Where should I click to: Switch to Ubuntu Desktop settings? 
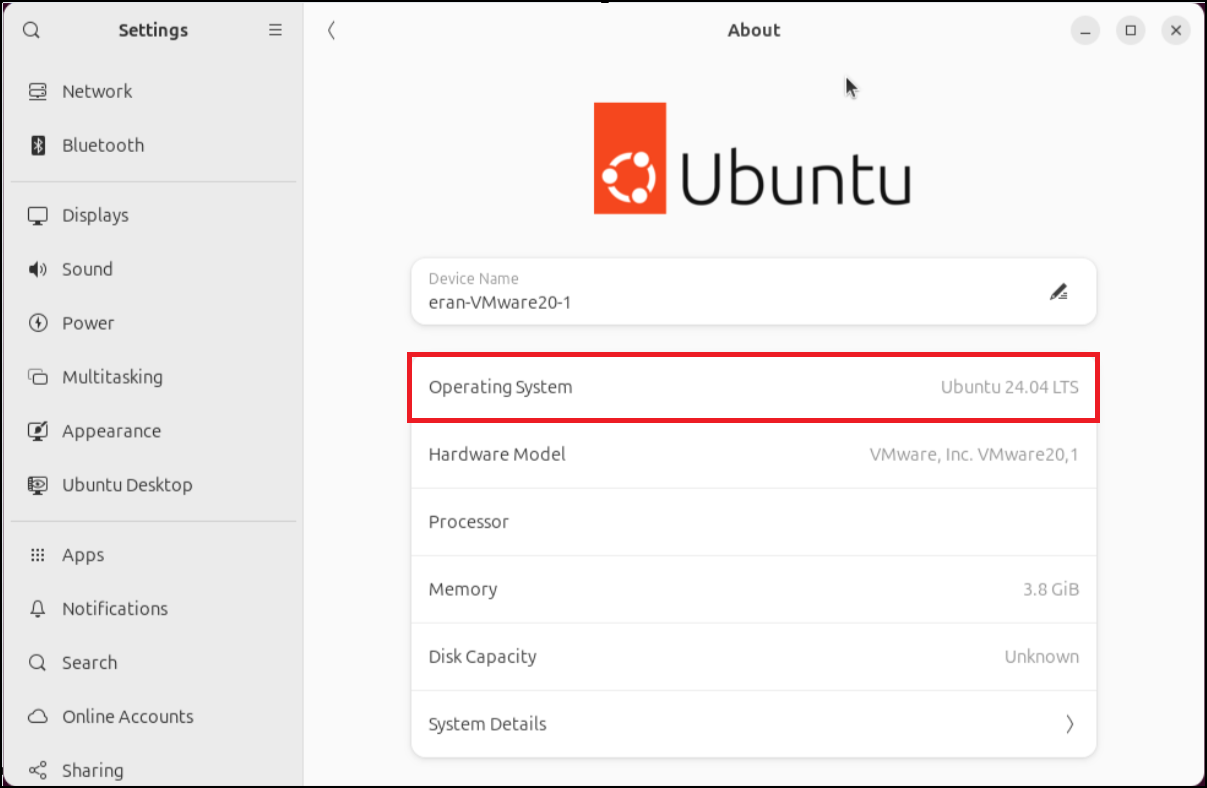click(x=127, y=485)
